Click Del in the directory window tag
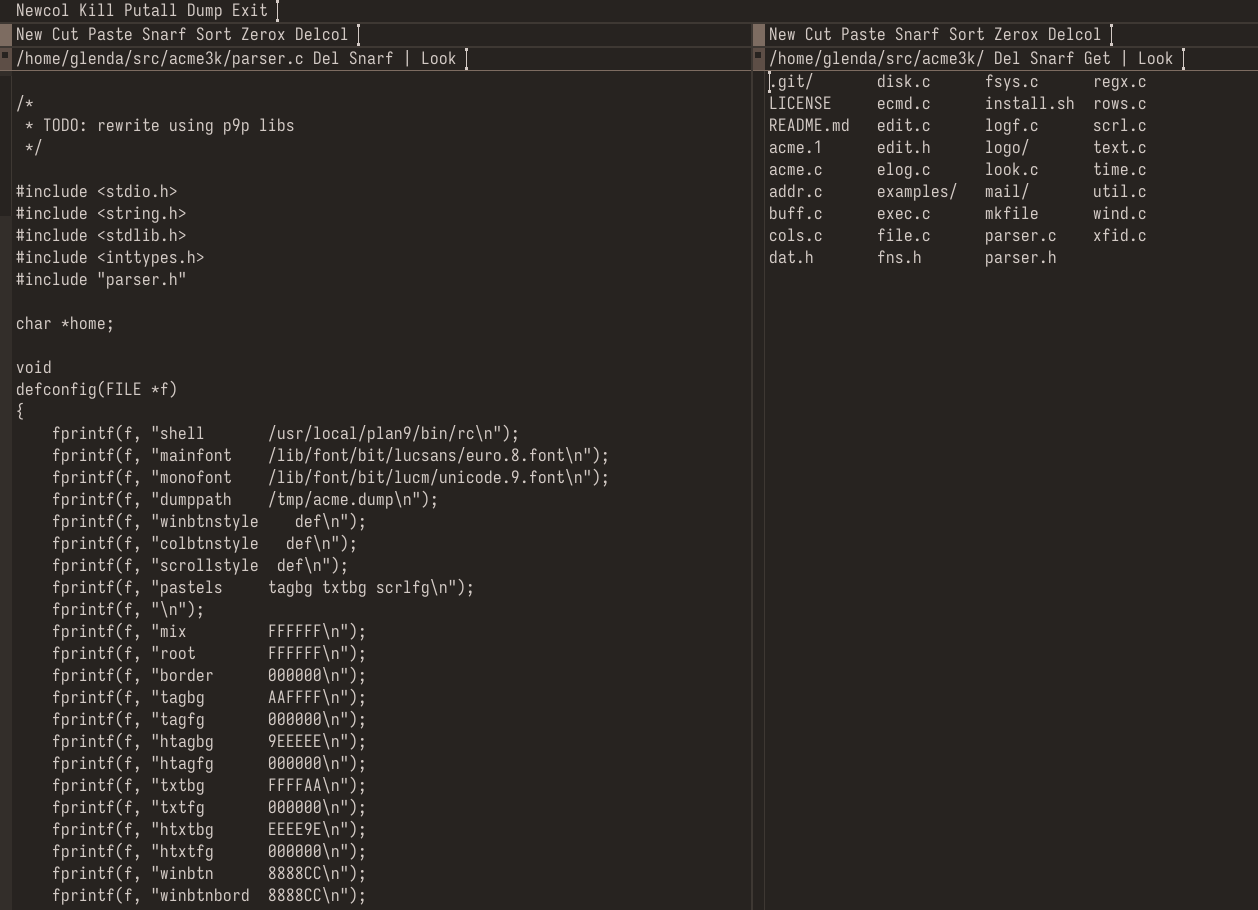1258x910 pixels. tap(1007, 59)
